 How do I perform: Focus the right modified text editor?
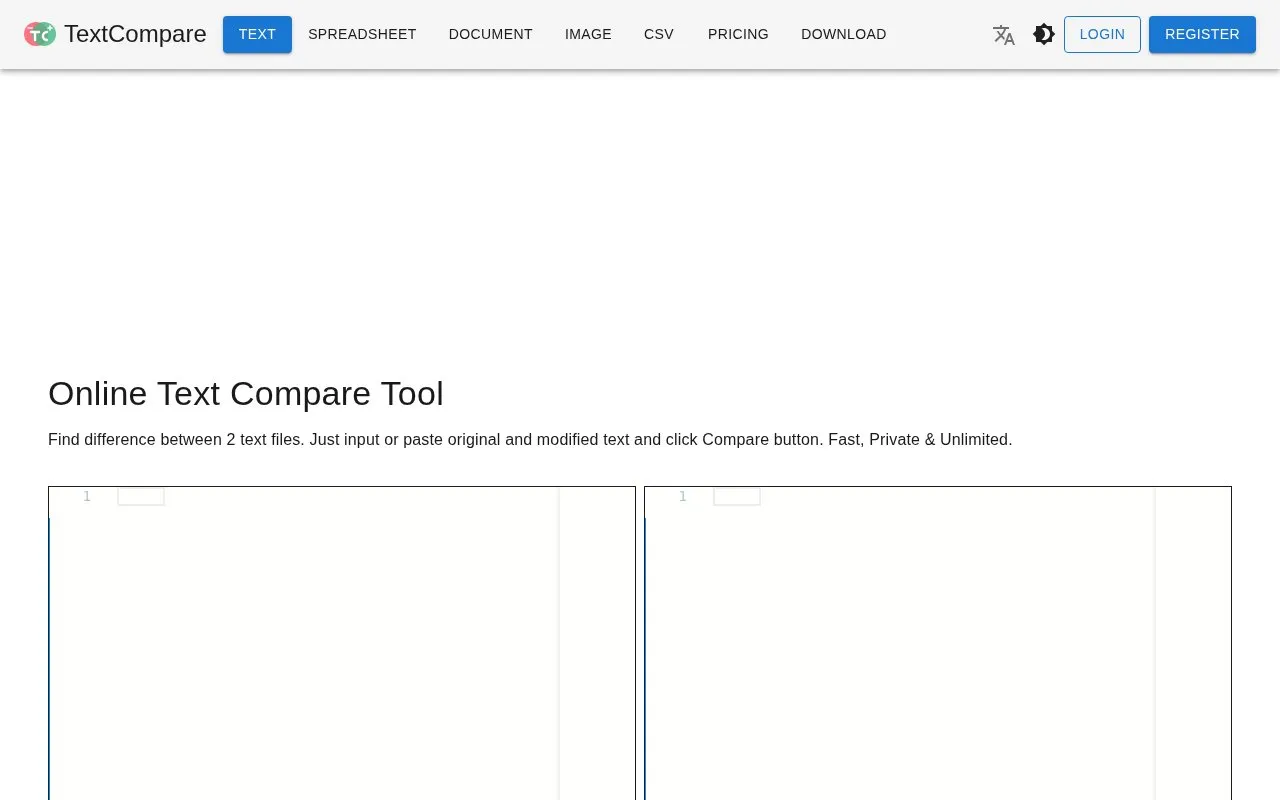point(938,643)
